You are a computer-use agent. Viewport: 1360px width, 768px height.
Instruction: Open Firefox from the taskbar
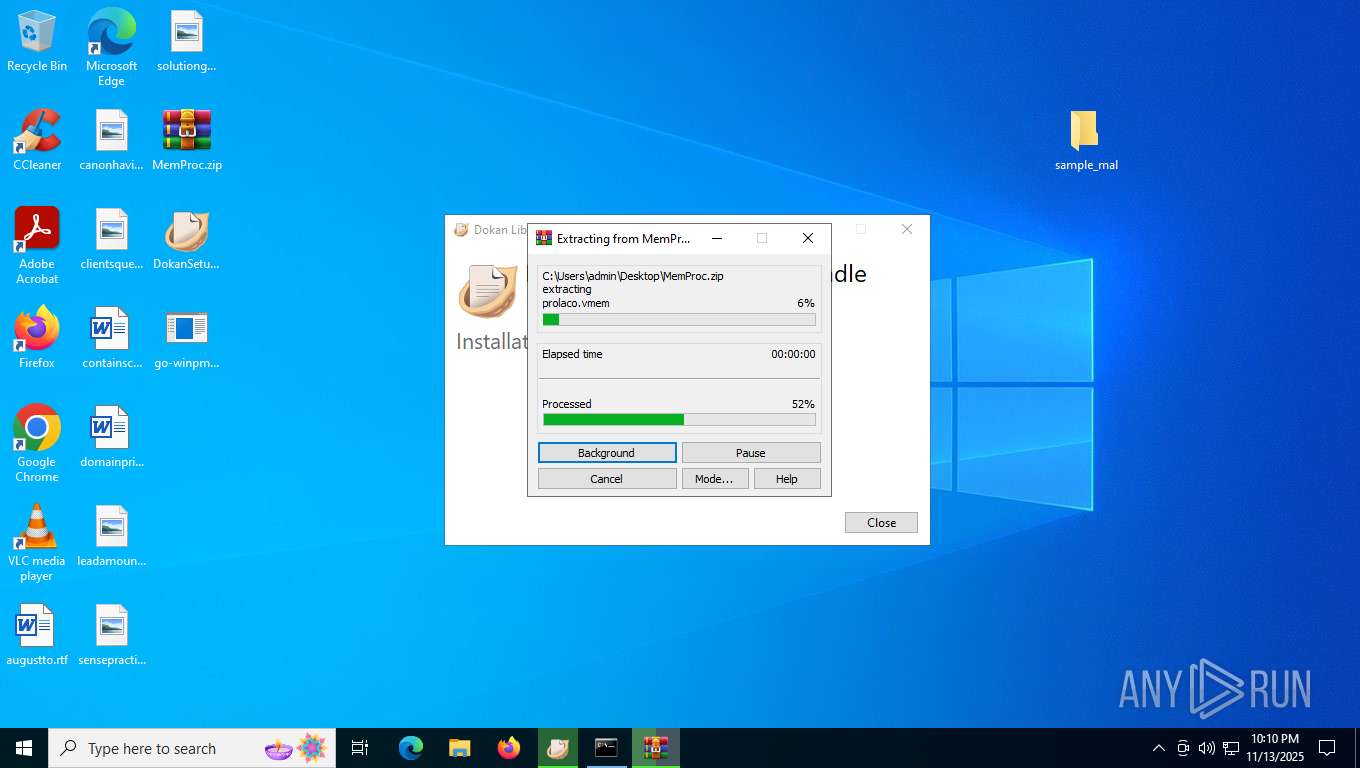509,748
